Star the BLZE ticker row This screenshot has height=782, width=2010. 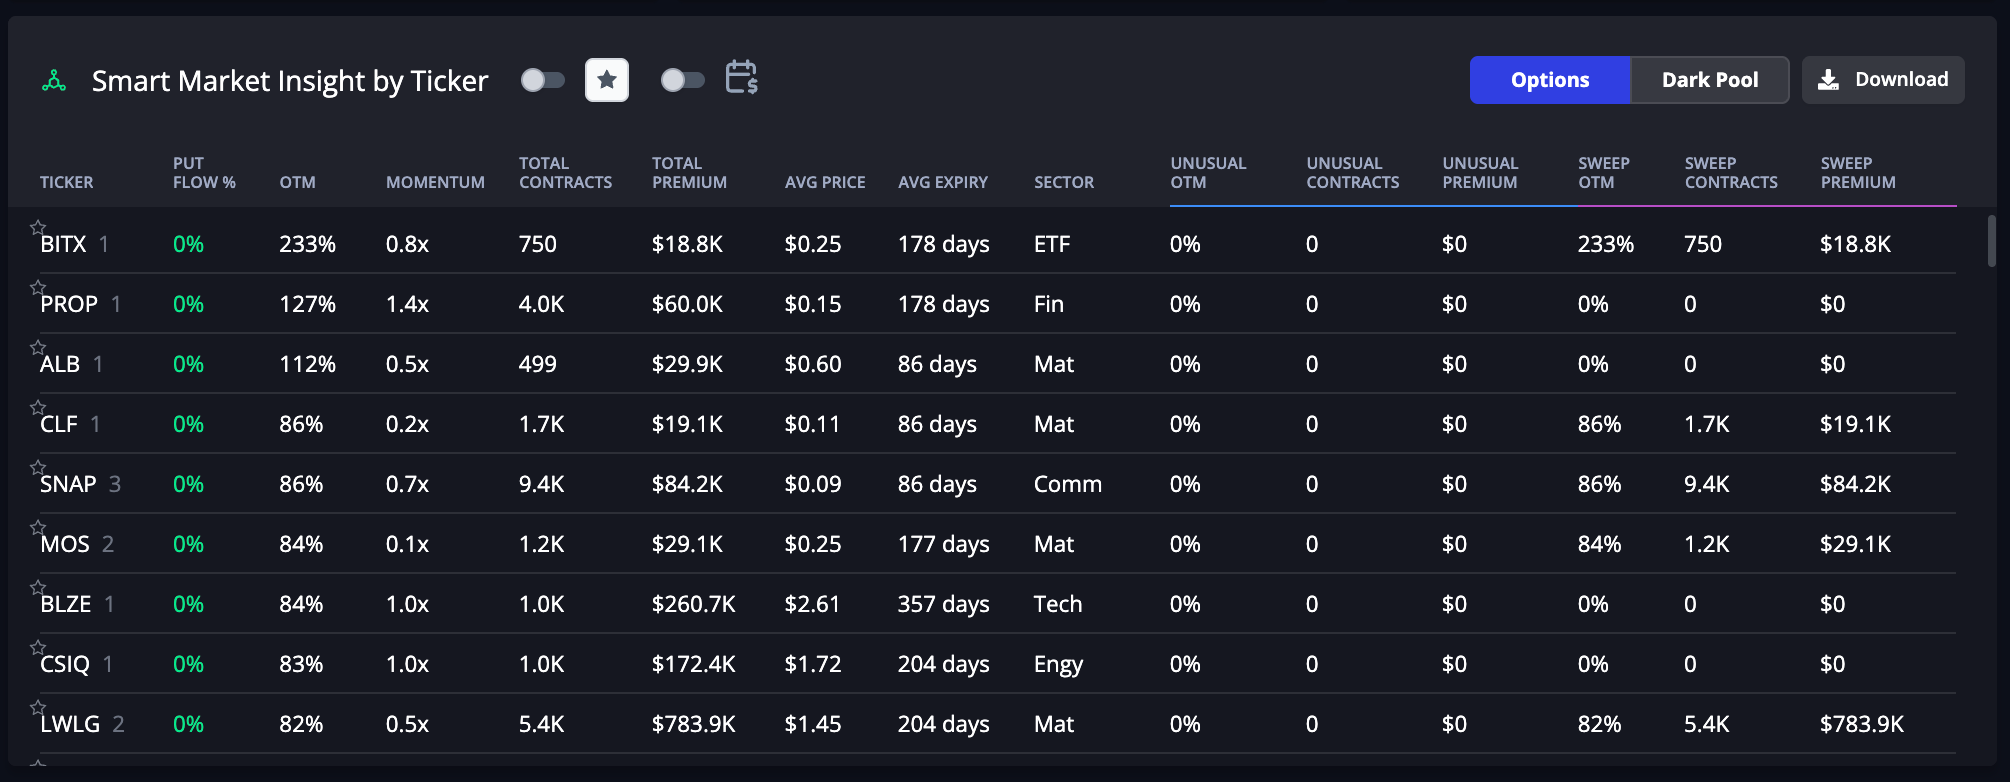tap(38, 588)
